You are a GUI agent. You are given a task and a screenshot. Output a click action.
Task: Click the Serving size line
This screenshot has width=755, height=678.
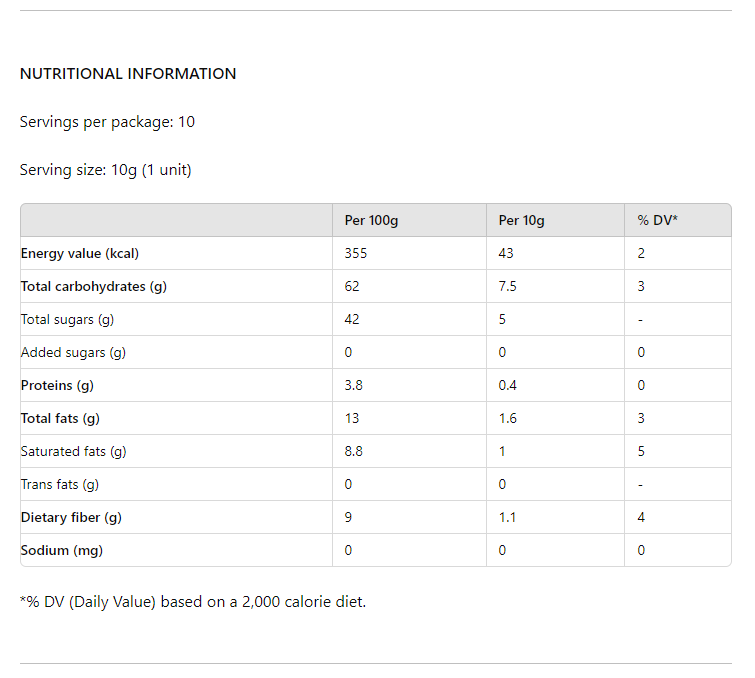point(105,170)
